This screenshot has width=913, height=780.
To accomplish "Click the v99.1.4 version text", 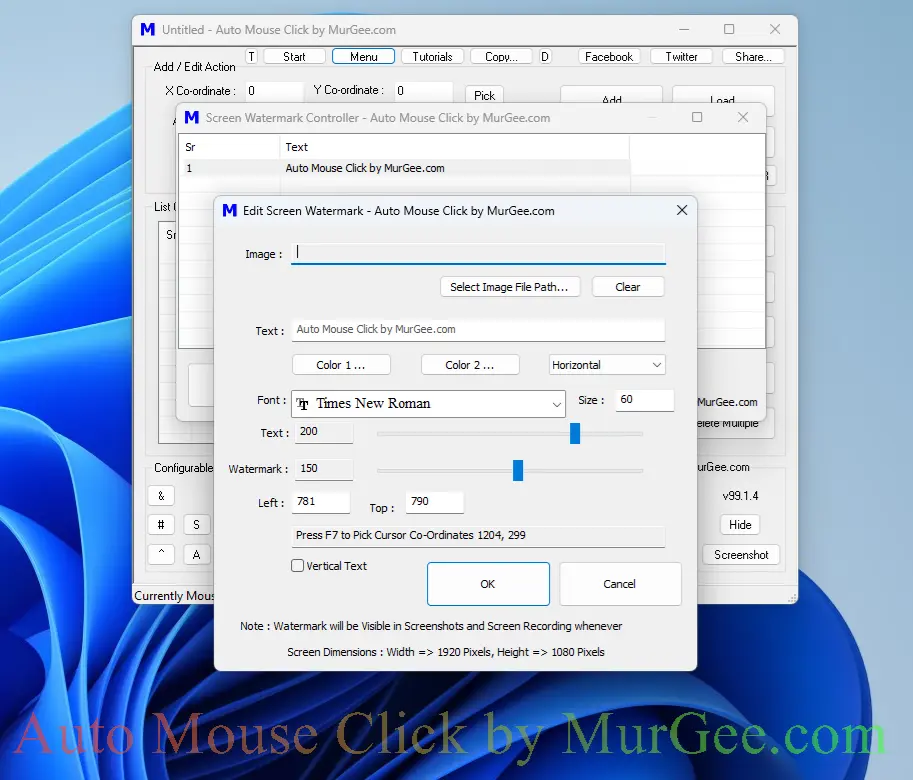I will (x=740, y=496).
